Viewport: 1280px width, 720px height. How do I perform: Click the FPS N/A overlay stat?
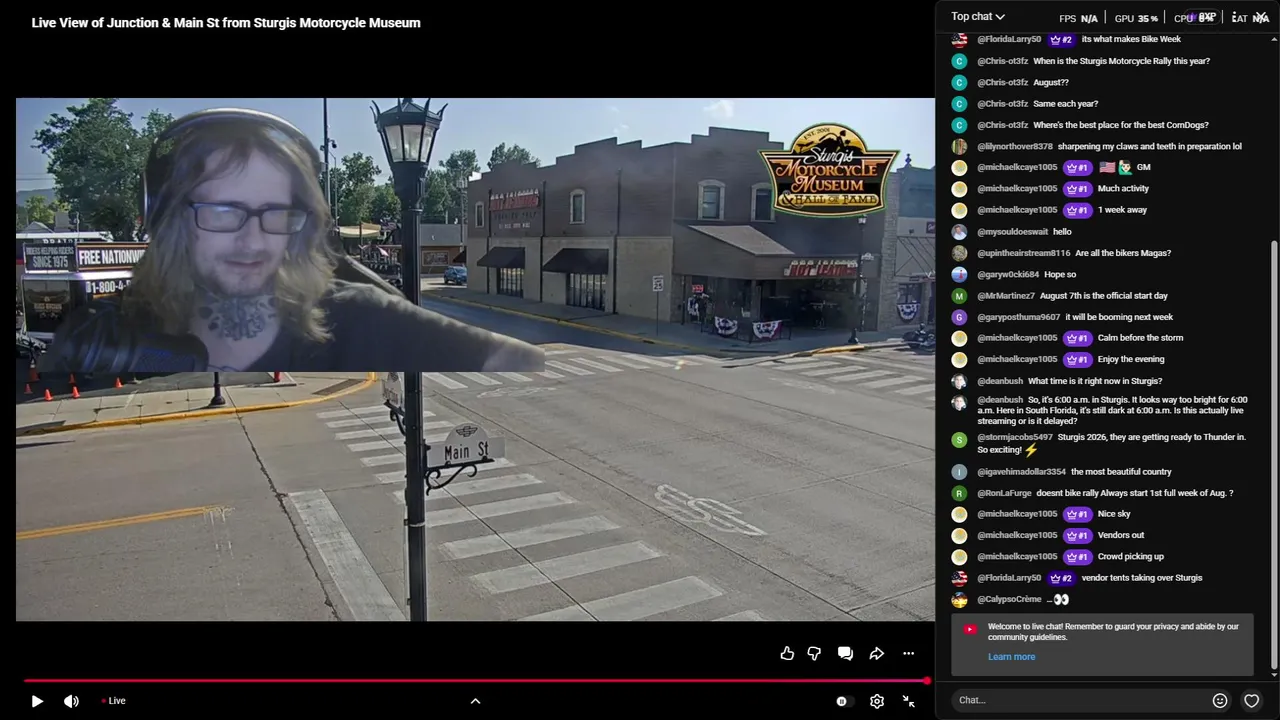(x=1078, y=18)
